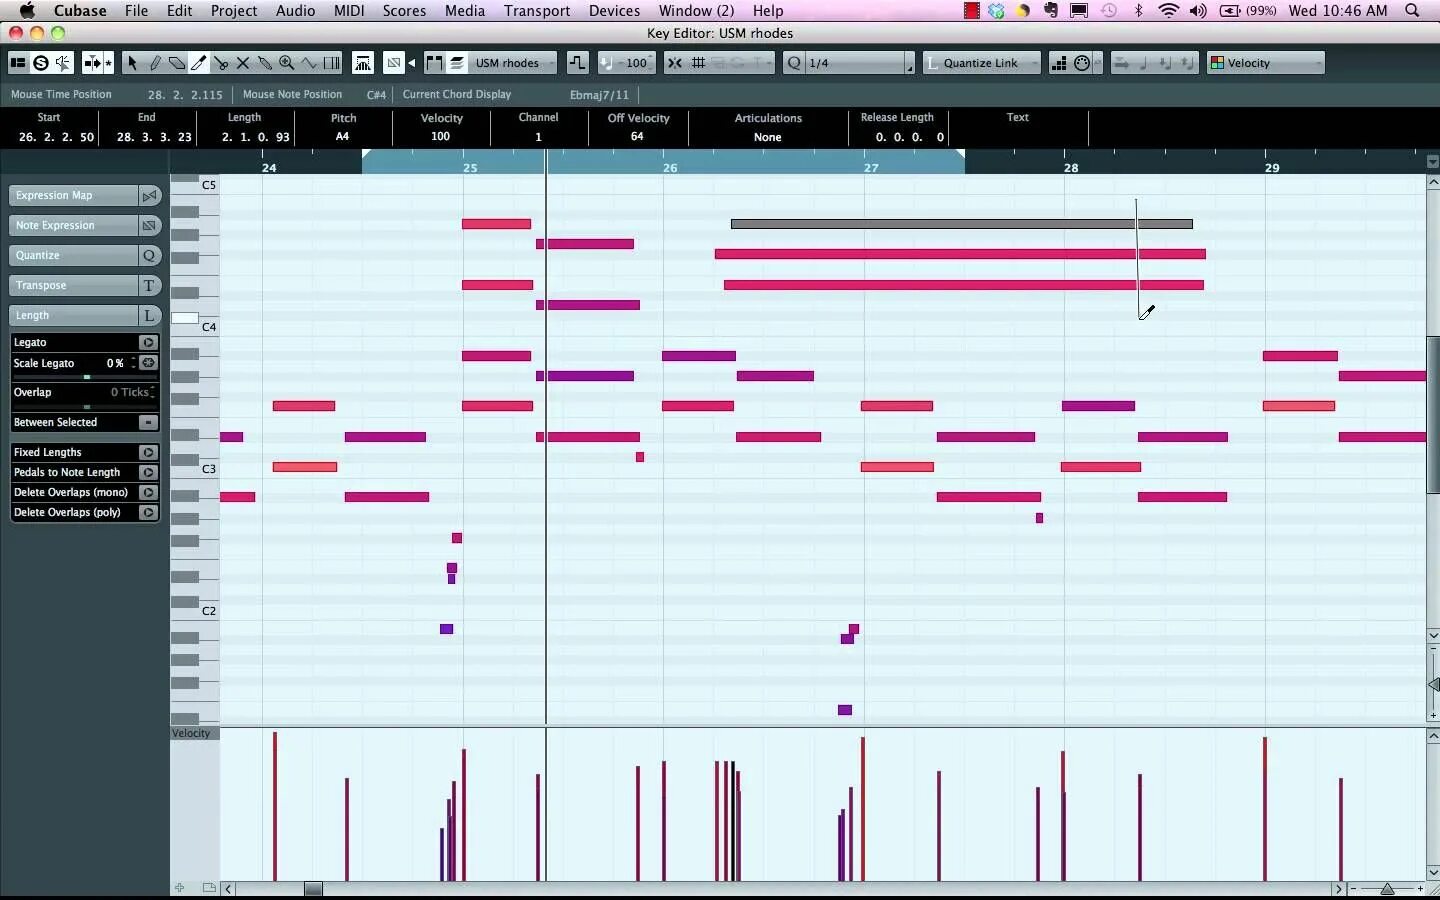Screen dimensions: 1440x900
Task: Toggle Acoustic Feedback on
Action: tap(63, 63)
